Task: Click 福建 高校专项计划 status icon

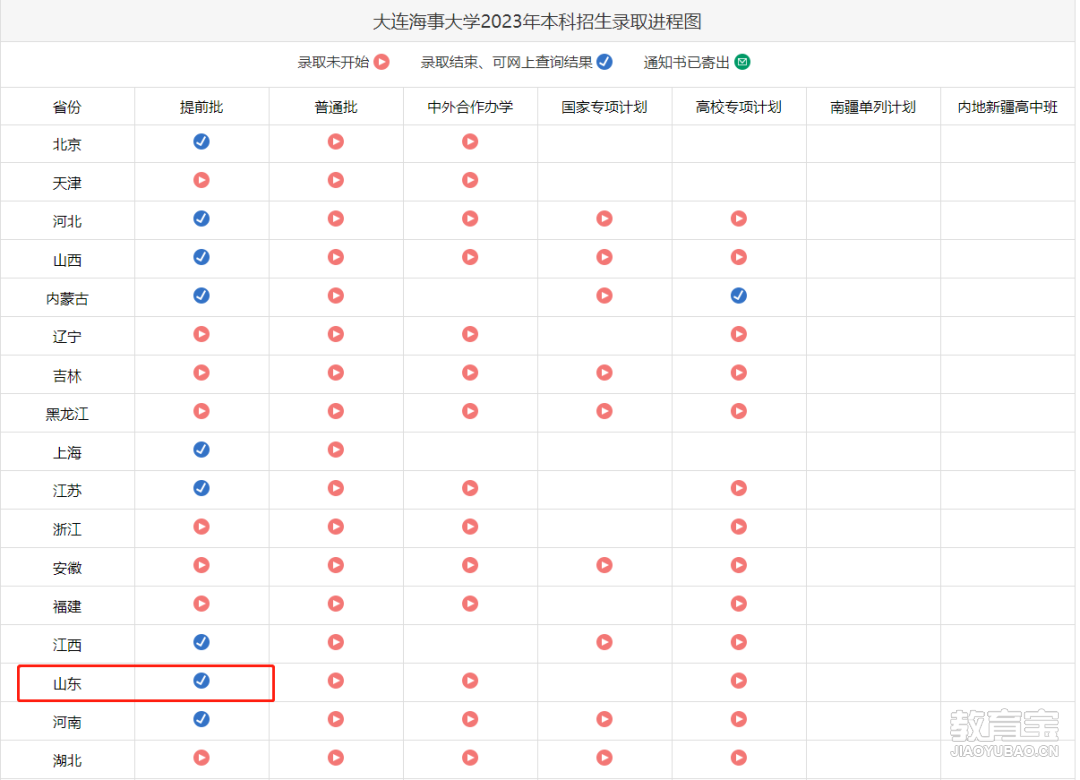Action: point(738,604)
